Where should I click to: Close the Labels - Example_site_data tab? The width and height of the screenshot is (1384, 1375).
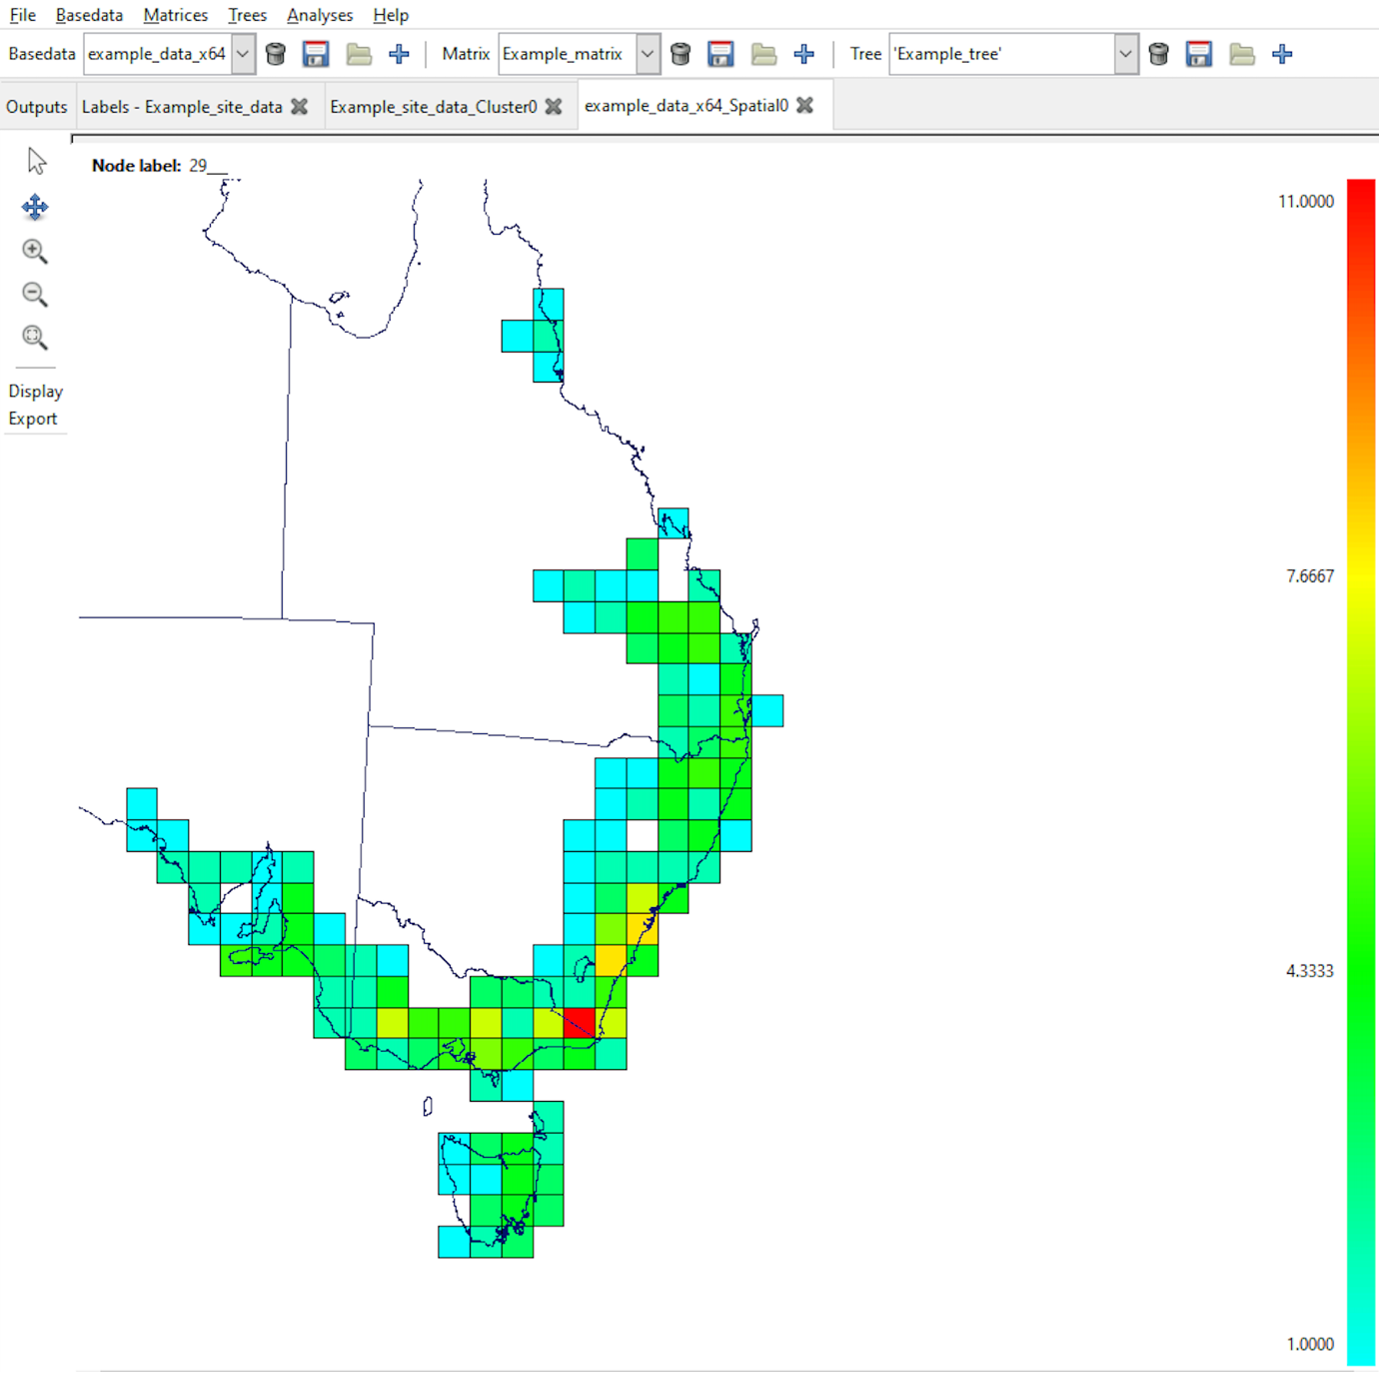click(299, 107)
